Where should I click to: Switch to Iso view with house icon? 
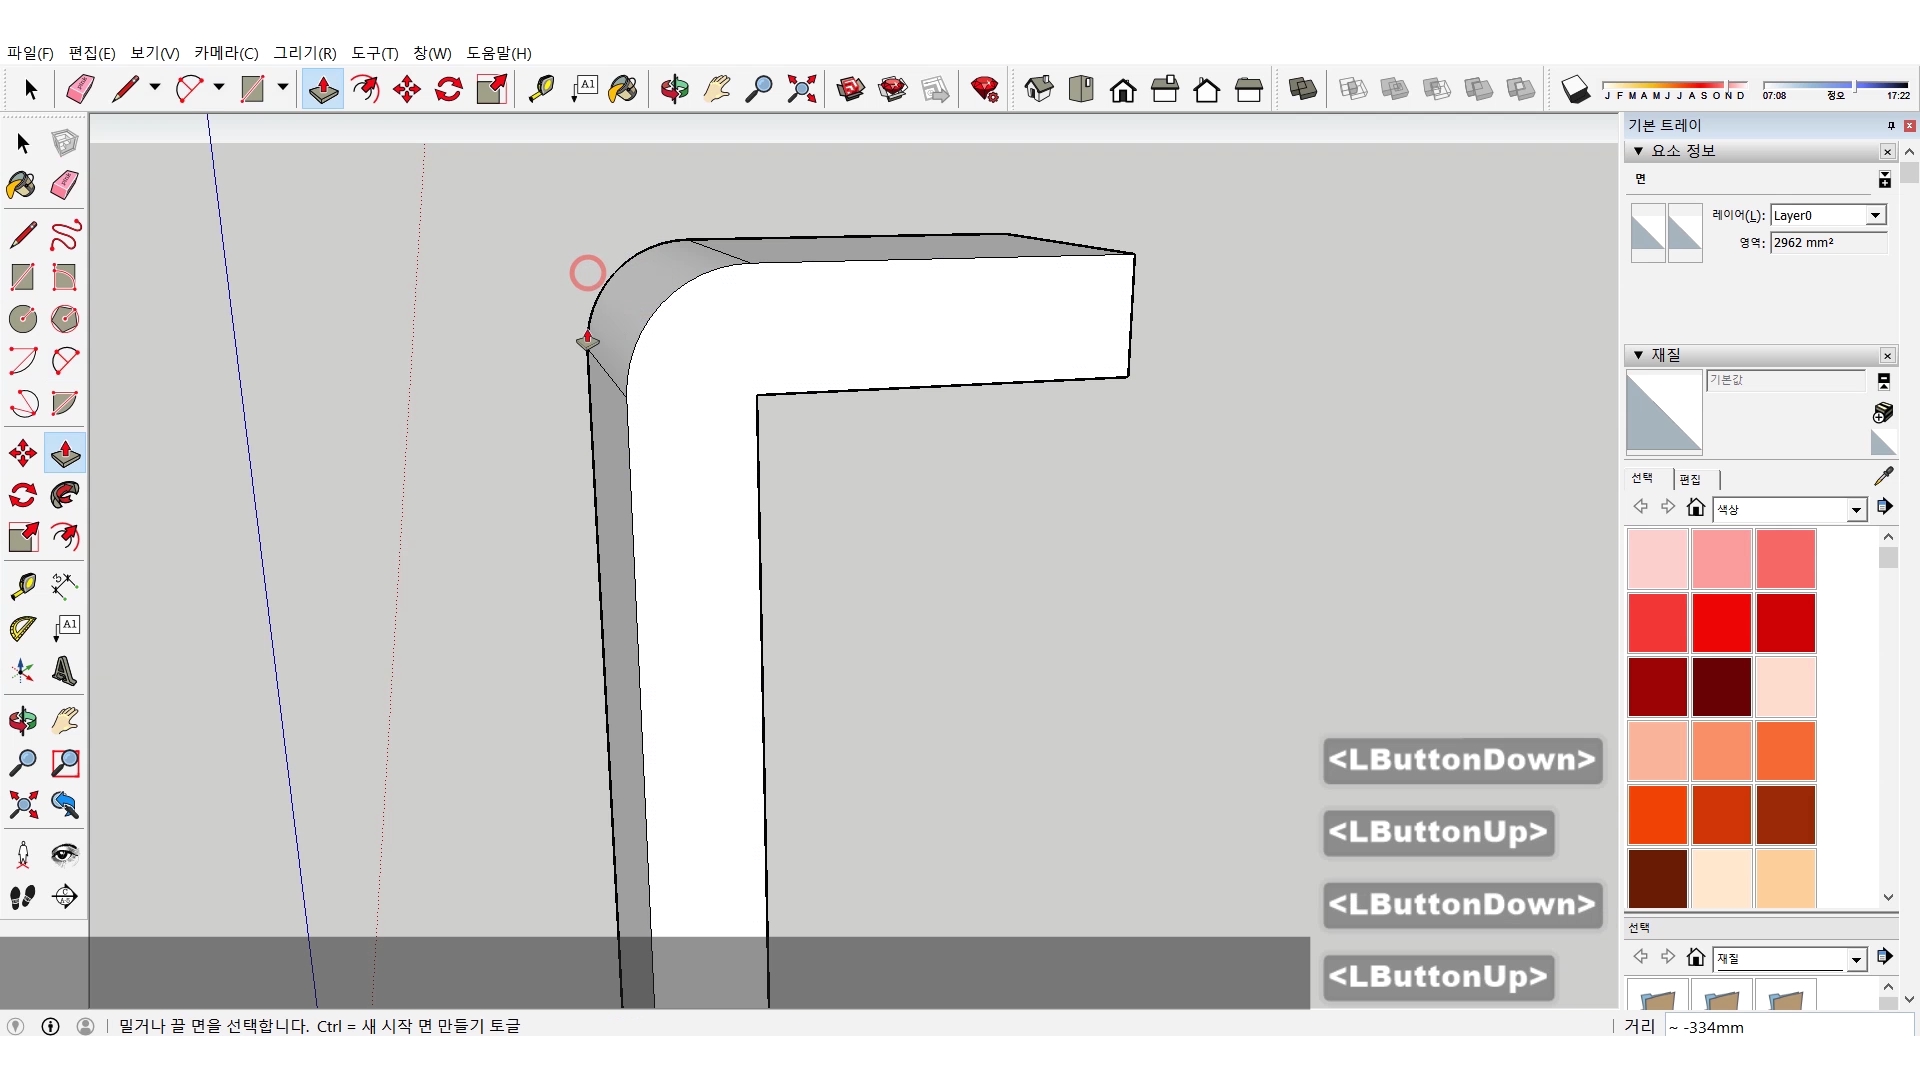1039,89
